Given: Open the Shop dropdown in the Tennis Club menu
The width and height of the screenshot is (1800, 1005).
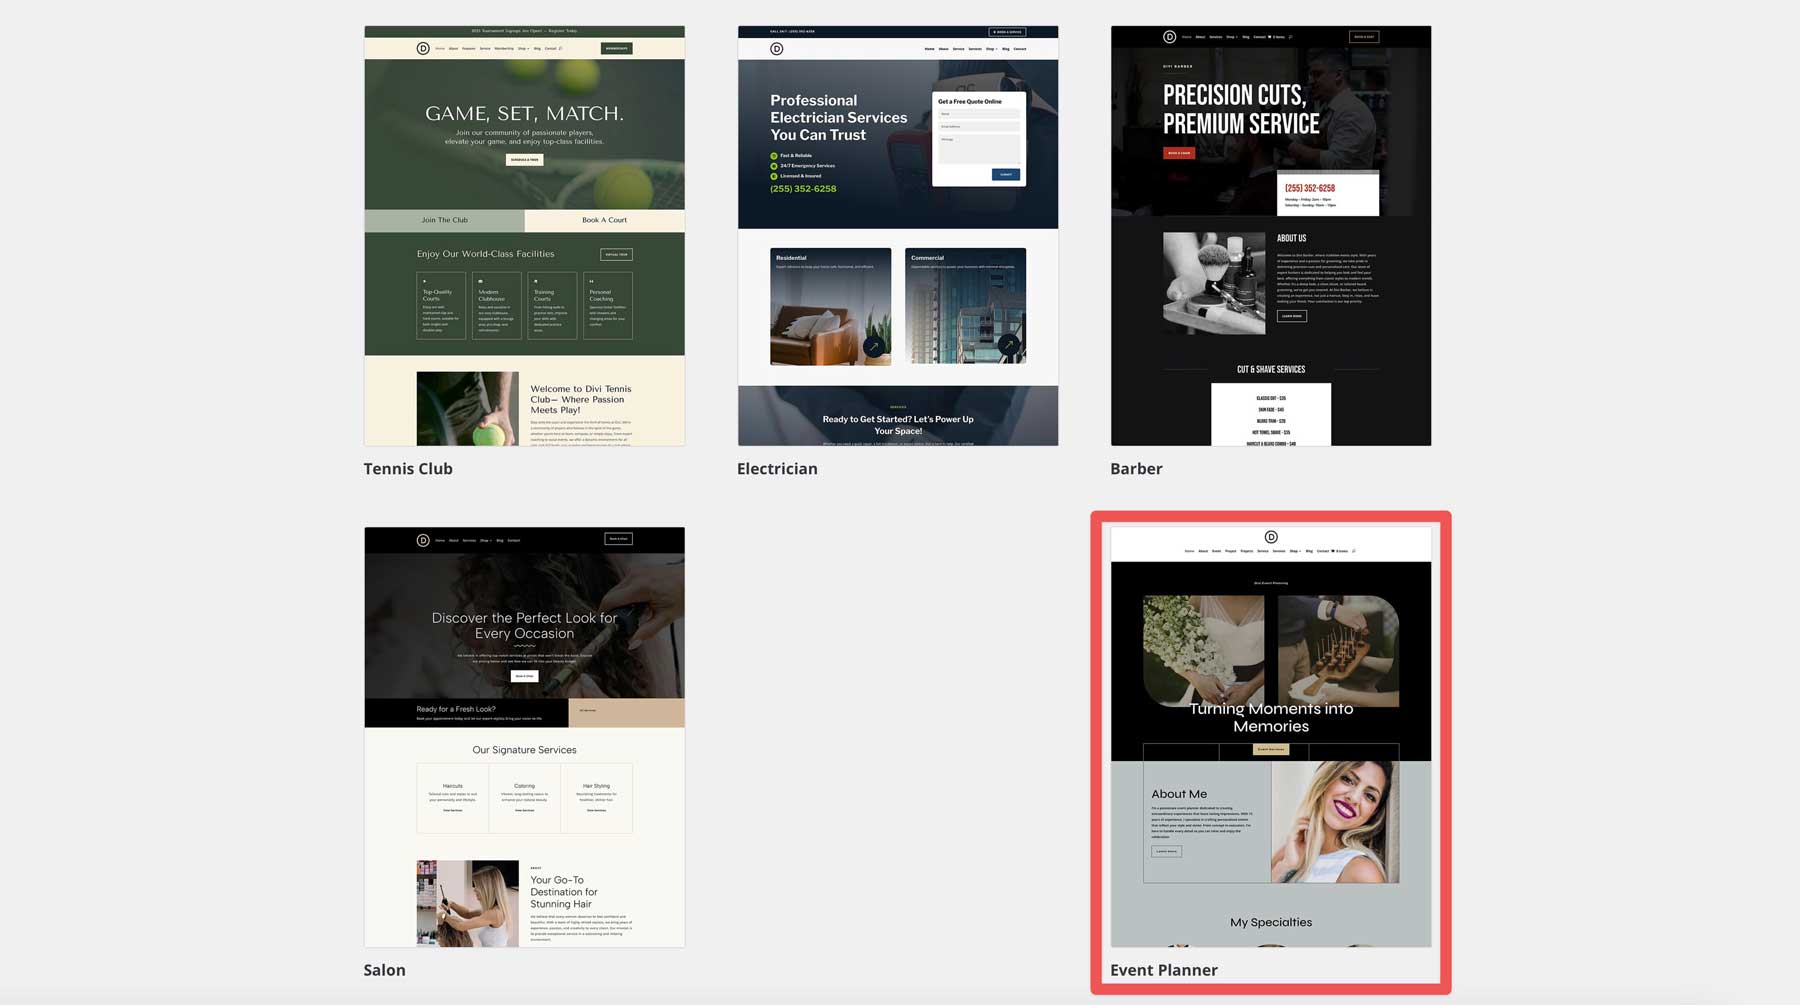Looking at the screenshot, I should (x=523, y=48).
